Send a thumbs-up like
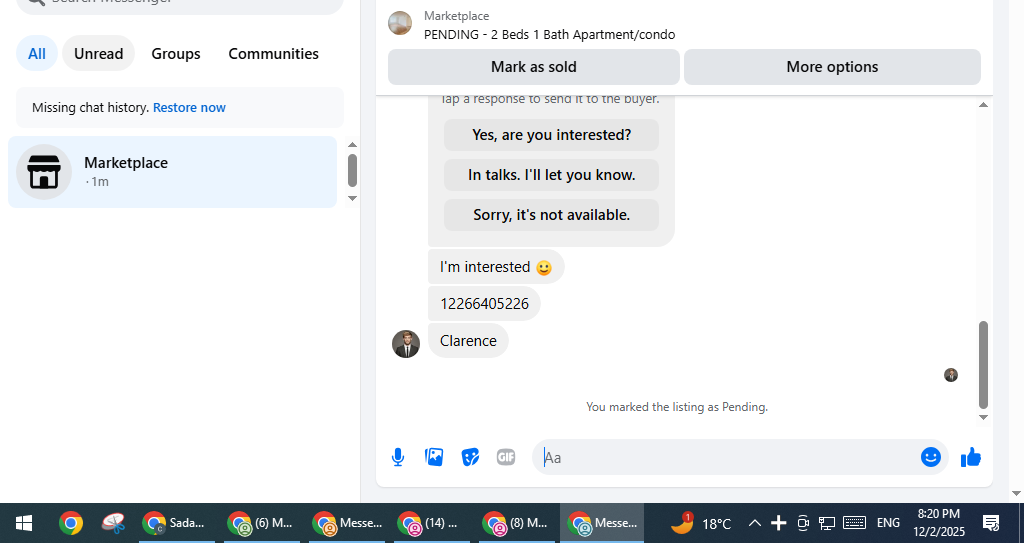The width and height of the screenshot is (1024, 543). click(x=971, y=457)
